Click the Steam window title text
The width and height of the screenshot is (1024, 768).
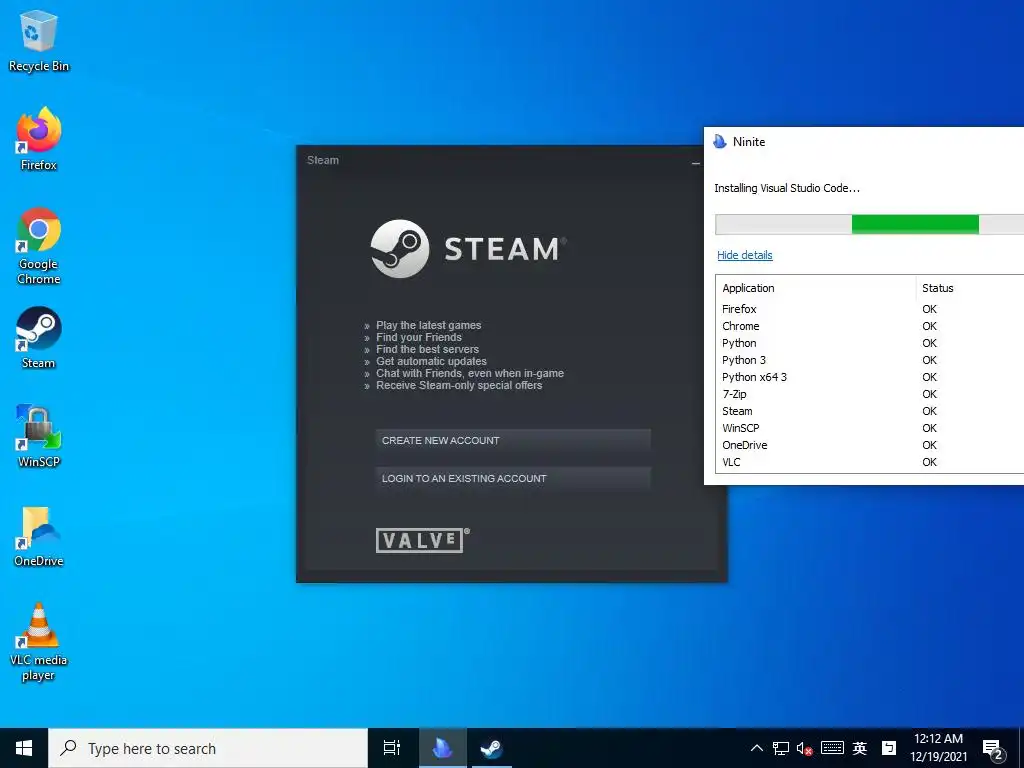pos(323,160)
